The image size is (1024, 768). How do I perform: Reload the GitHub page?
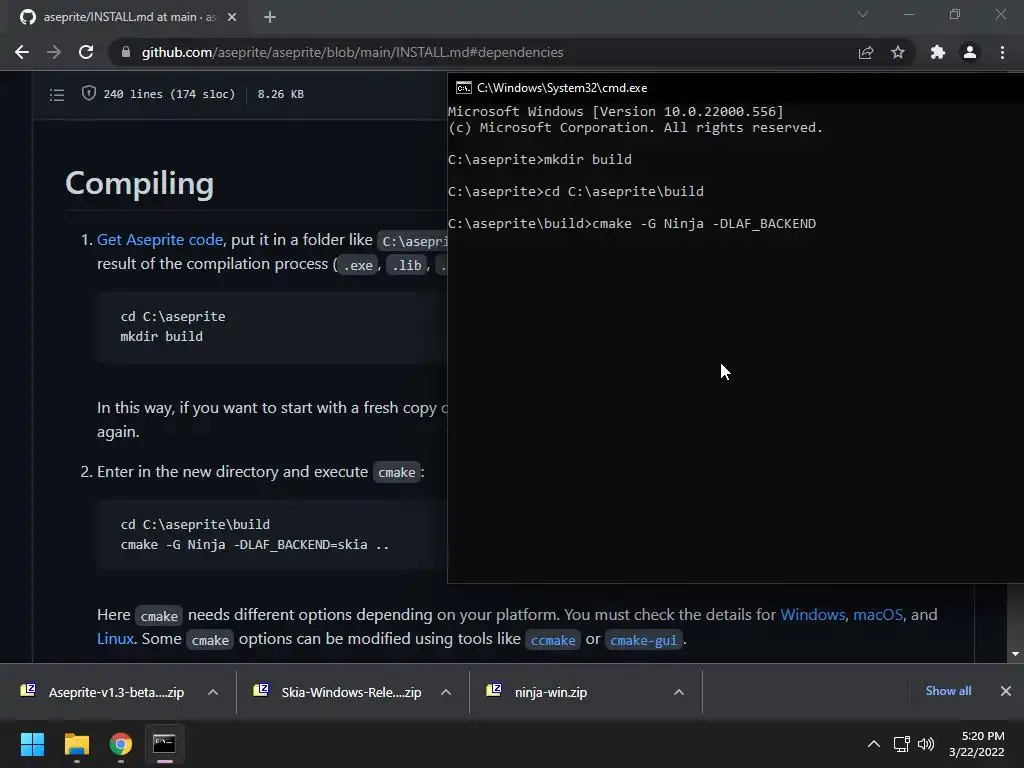(86, 52)
